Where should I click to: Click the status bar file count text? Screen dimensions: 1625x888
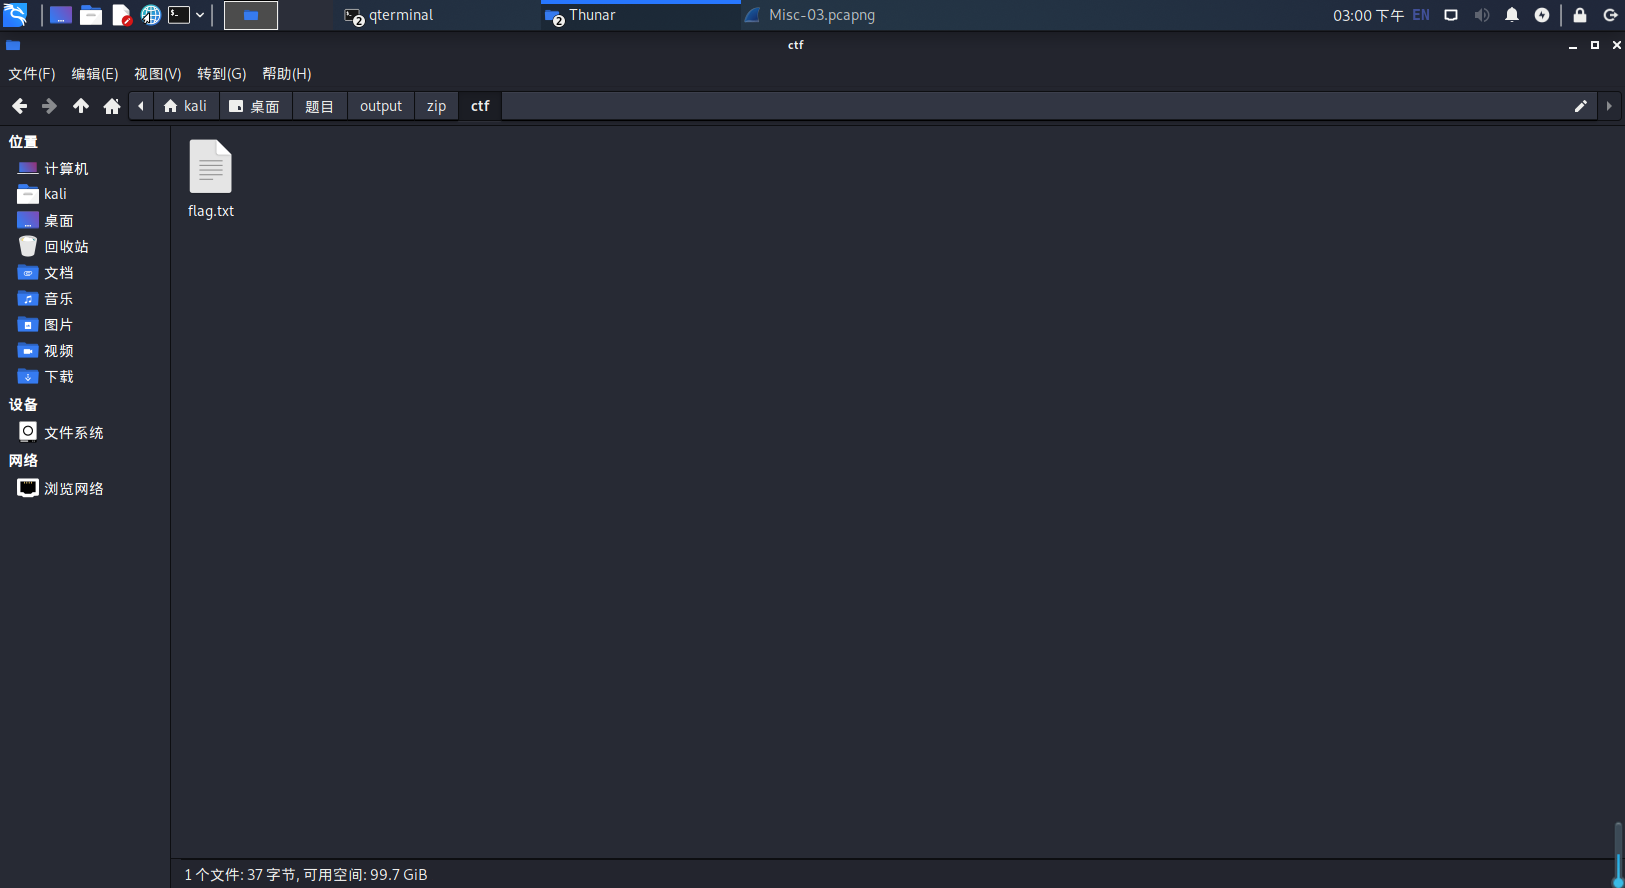pyautogui.click(x=306, y=874)
